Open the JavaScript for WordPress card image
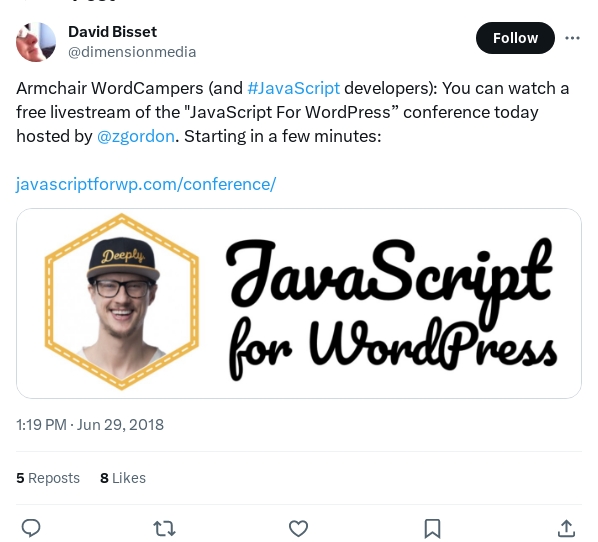This screenshot has width=598, height=542. point(299,303)
